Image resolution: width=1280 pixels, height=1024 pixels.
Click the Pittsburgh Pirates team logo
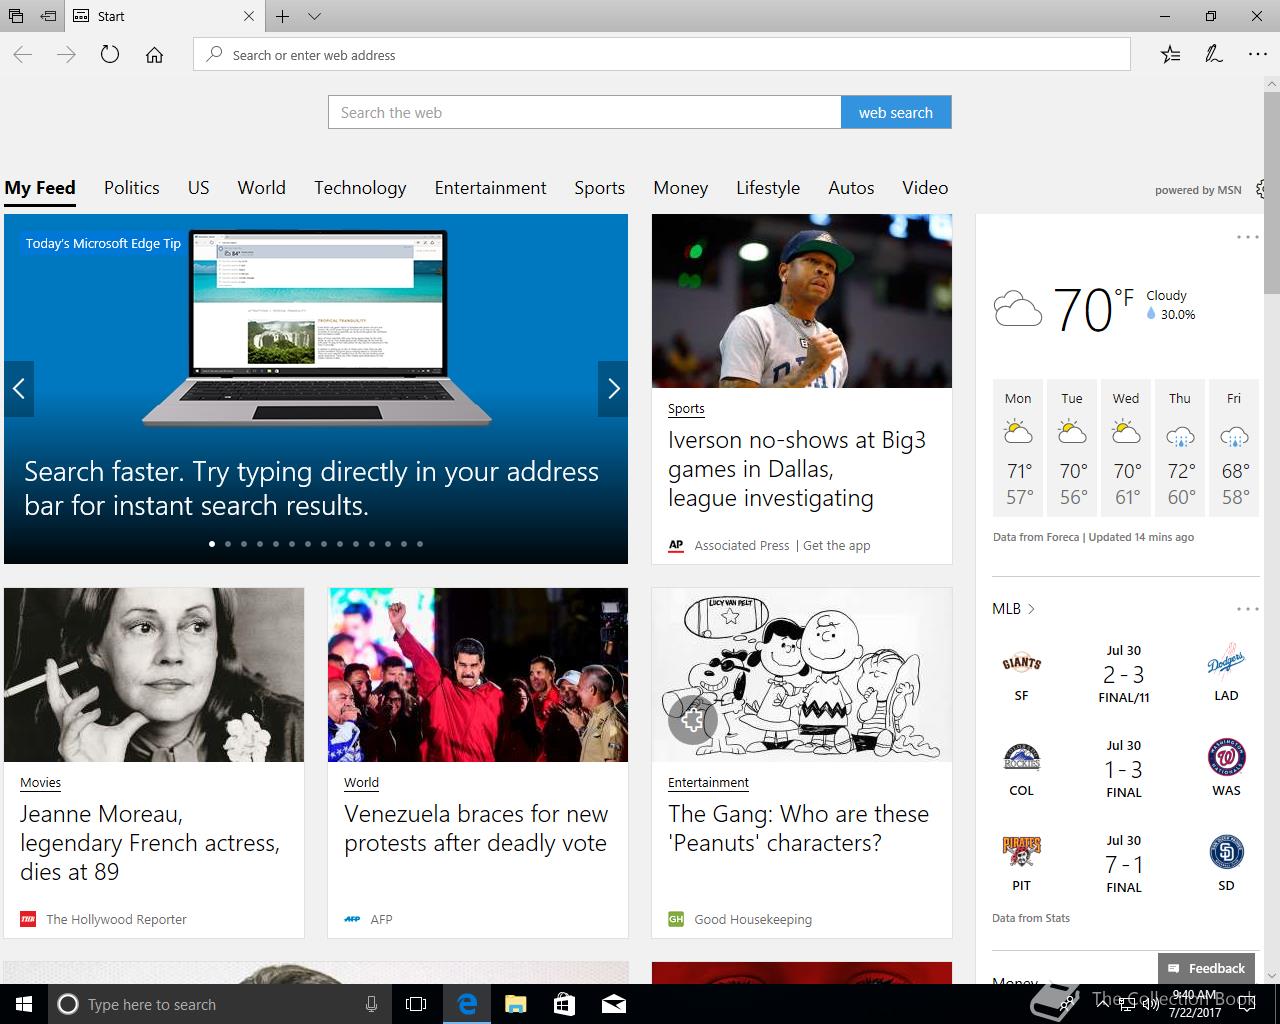[1021, 853]
